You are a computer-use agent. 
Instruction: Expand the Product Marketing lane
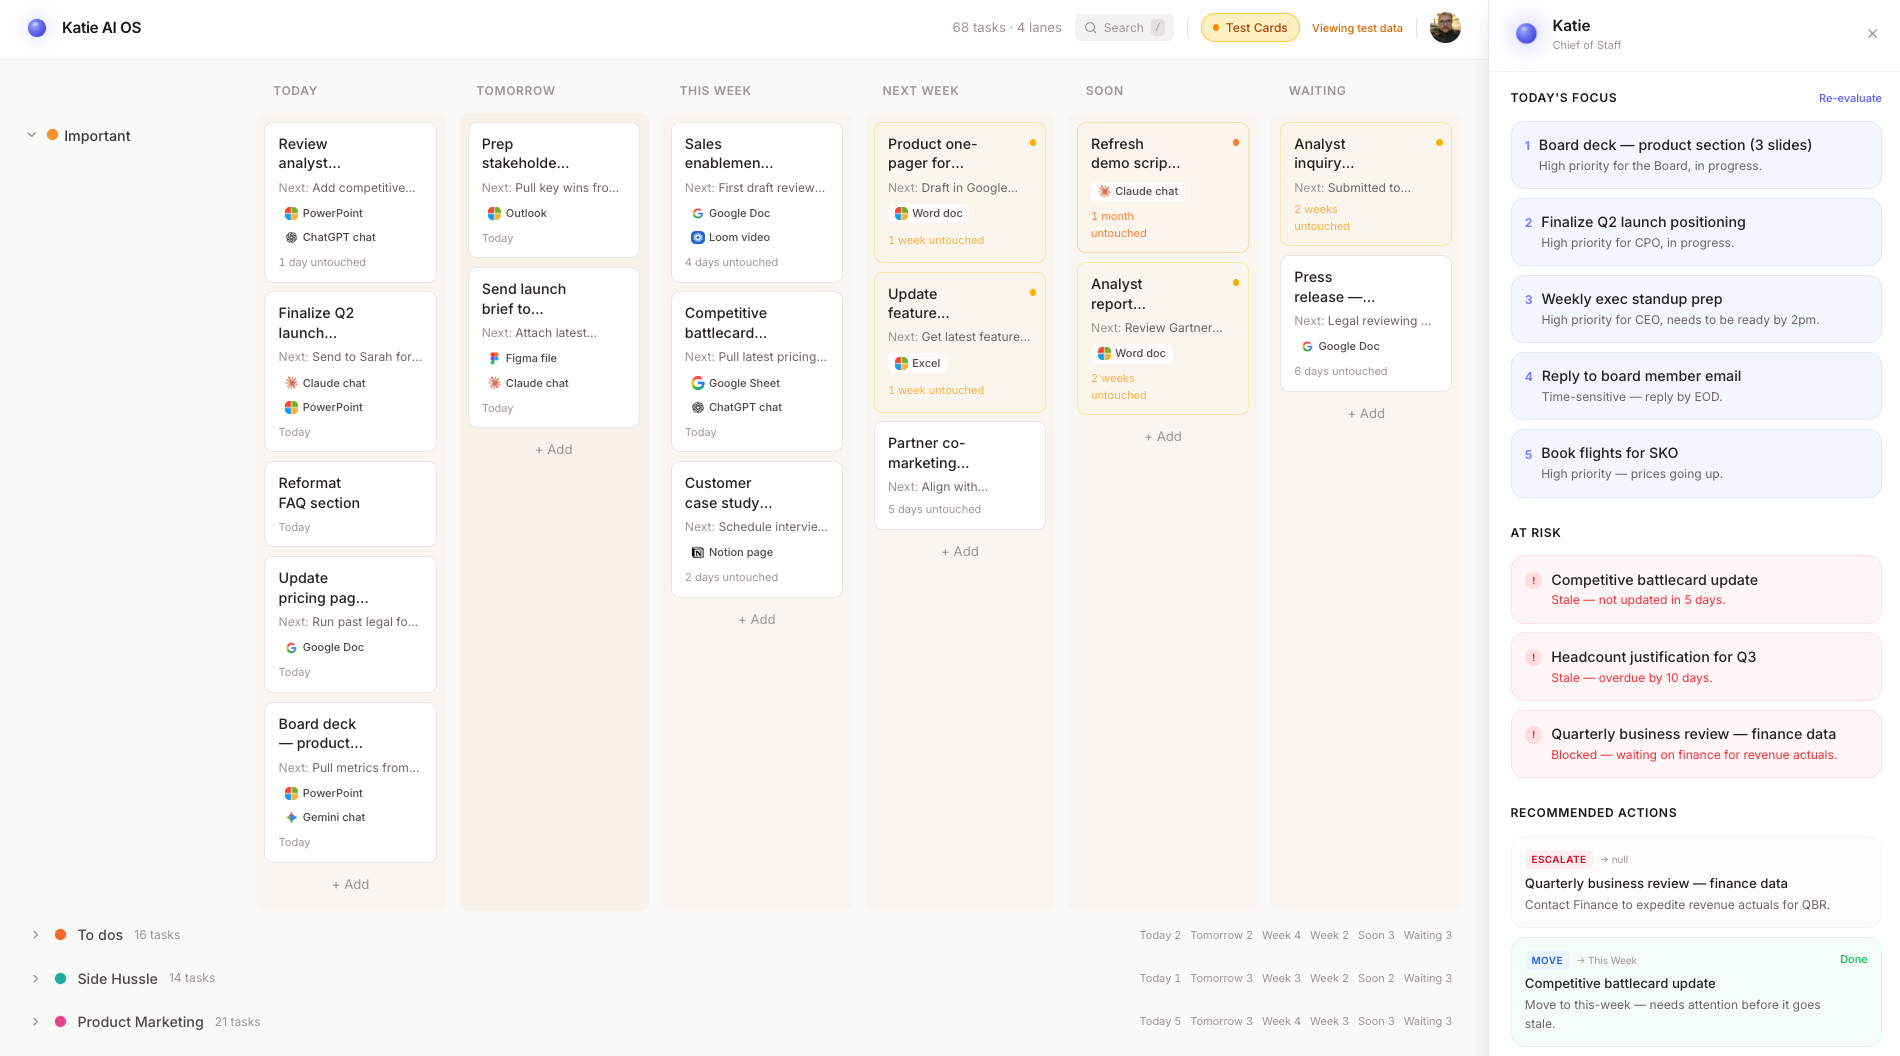(36, 1022)
